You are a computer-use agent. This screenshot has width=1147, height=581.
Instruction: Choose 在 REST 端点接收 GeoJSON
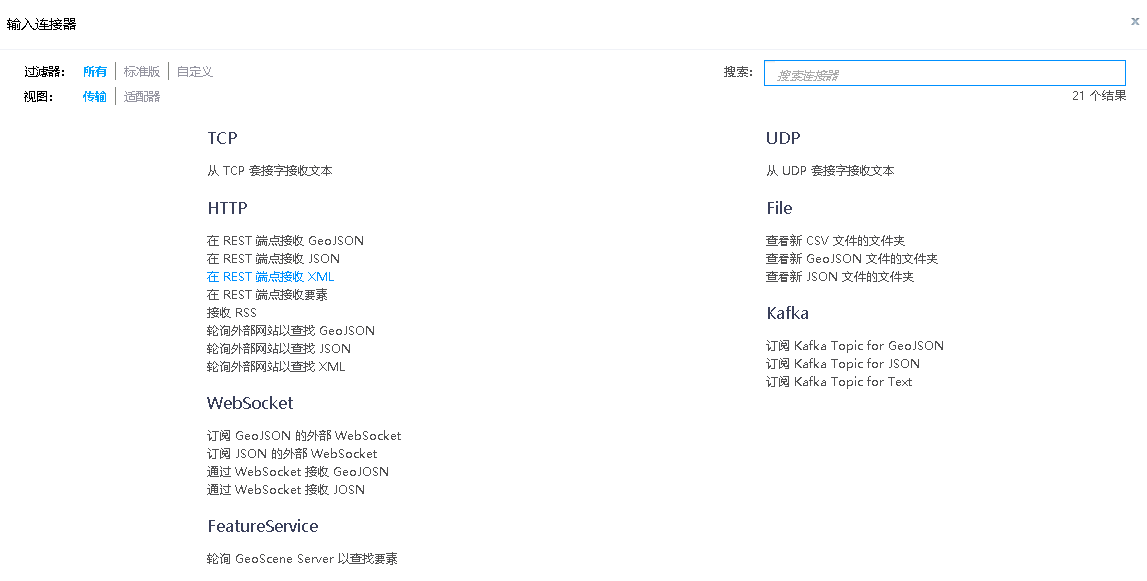click(285, 241)
